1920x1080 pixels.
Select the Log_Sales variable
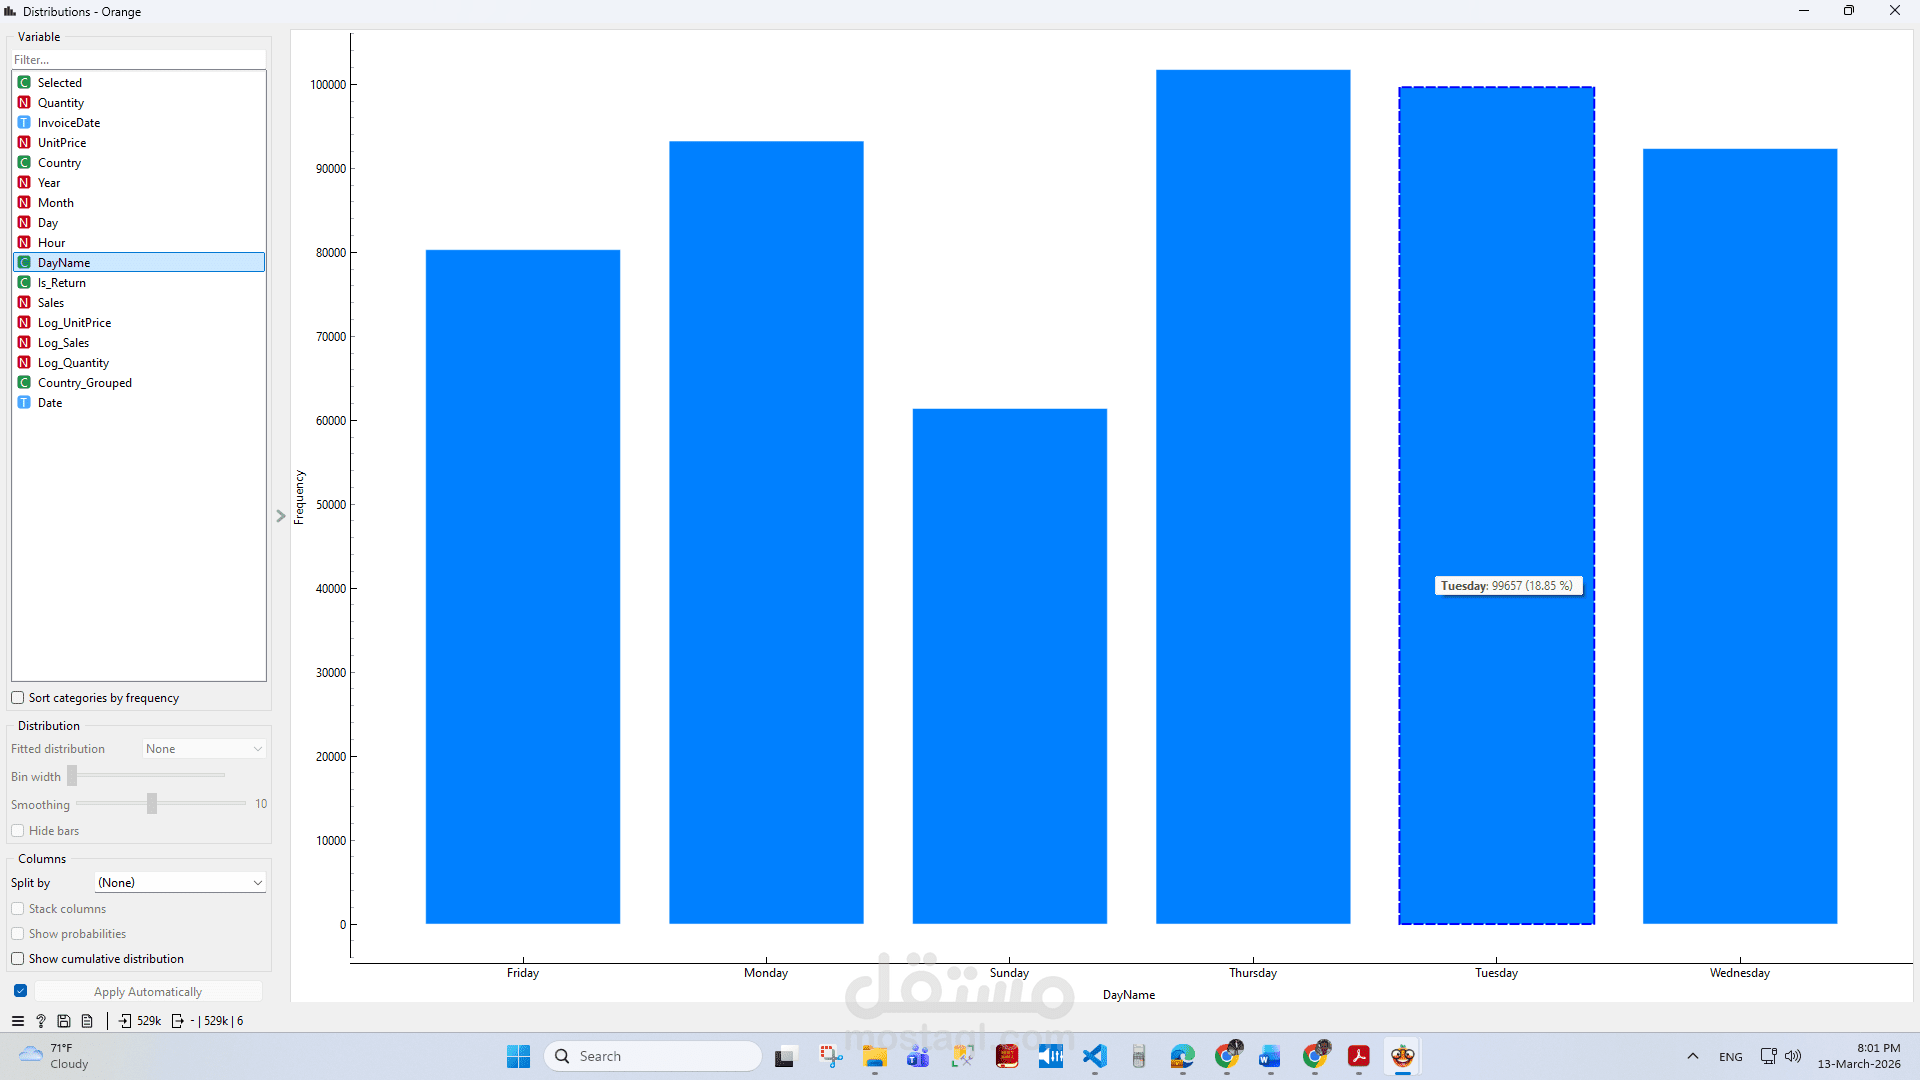point(63,343)
